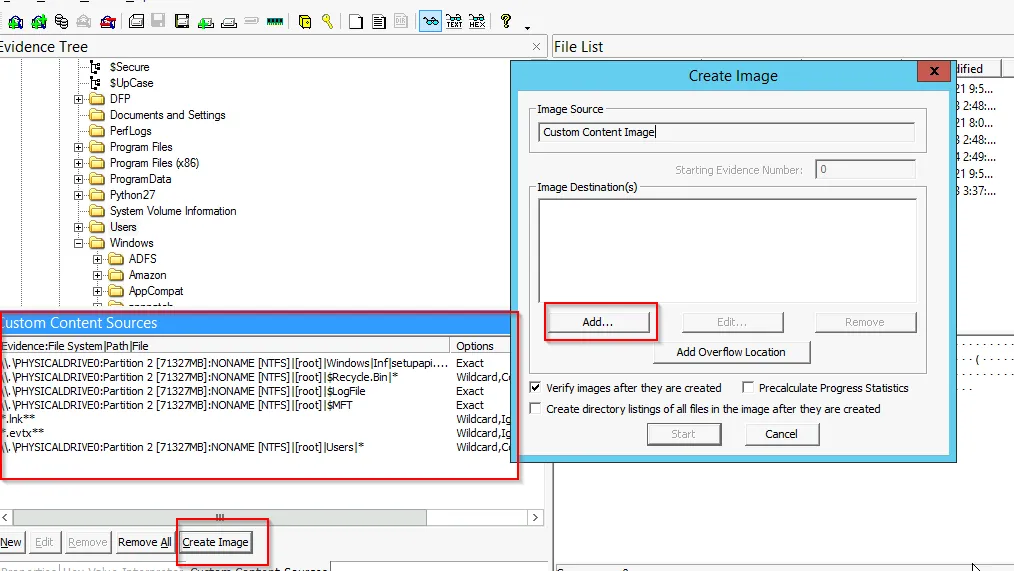
Task: Switch to the HEX glasses view mode
Action: coord(477,21)
